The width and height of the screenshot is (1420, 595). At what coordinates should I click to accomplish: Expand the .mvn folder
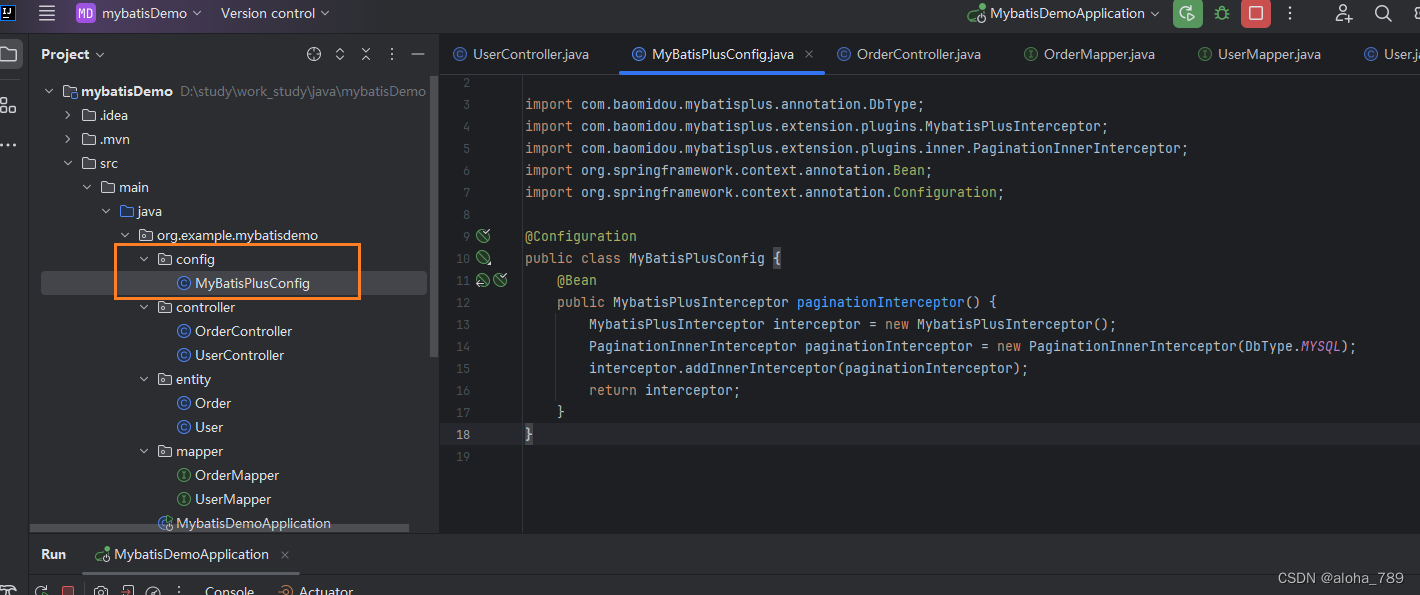(68, 139)
